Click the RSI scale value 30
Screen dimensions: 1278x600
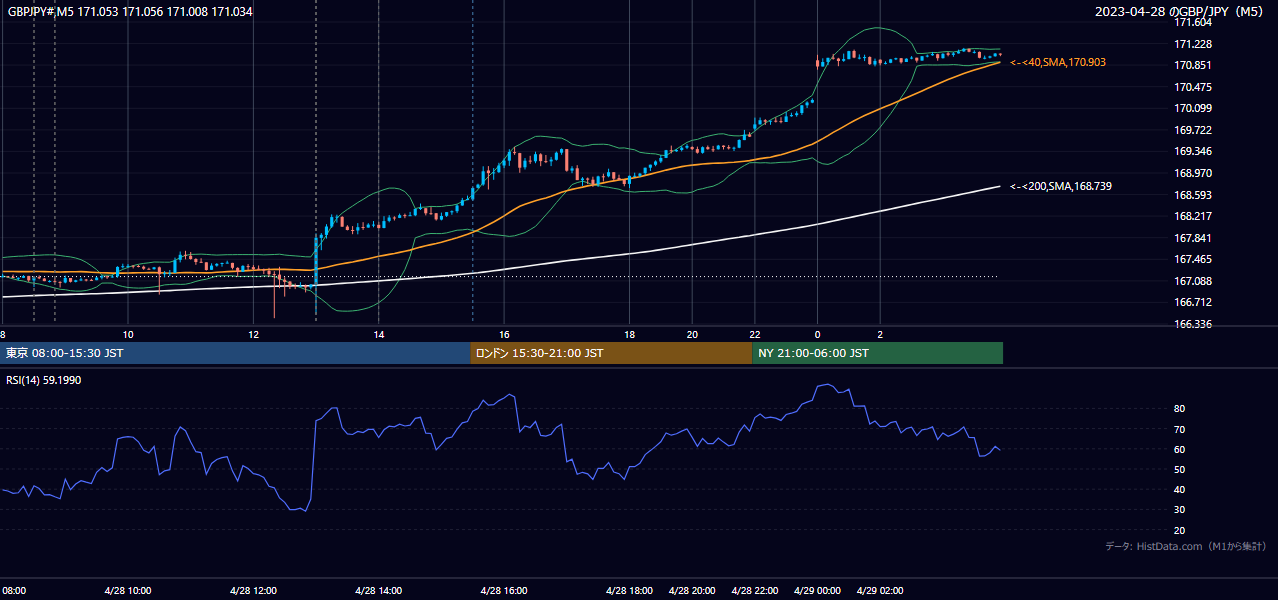[x=1179, y=510]
